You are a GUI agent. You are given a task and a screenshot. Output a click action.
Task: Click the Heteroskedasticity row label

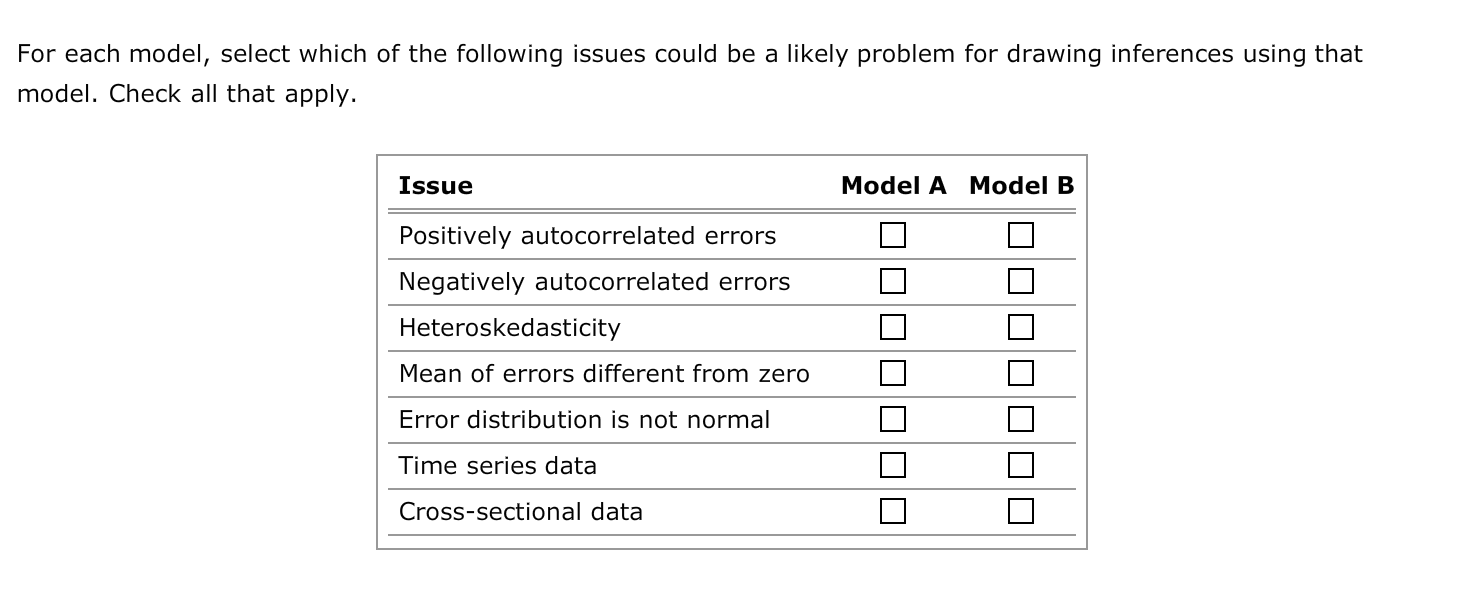pyautogui.click(x=510, y=327)
